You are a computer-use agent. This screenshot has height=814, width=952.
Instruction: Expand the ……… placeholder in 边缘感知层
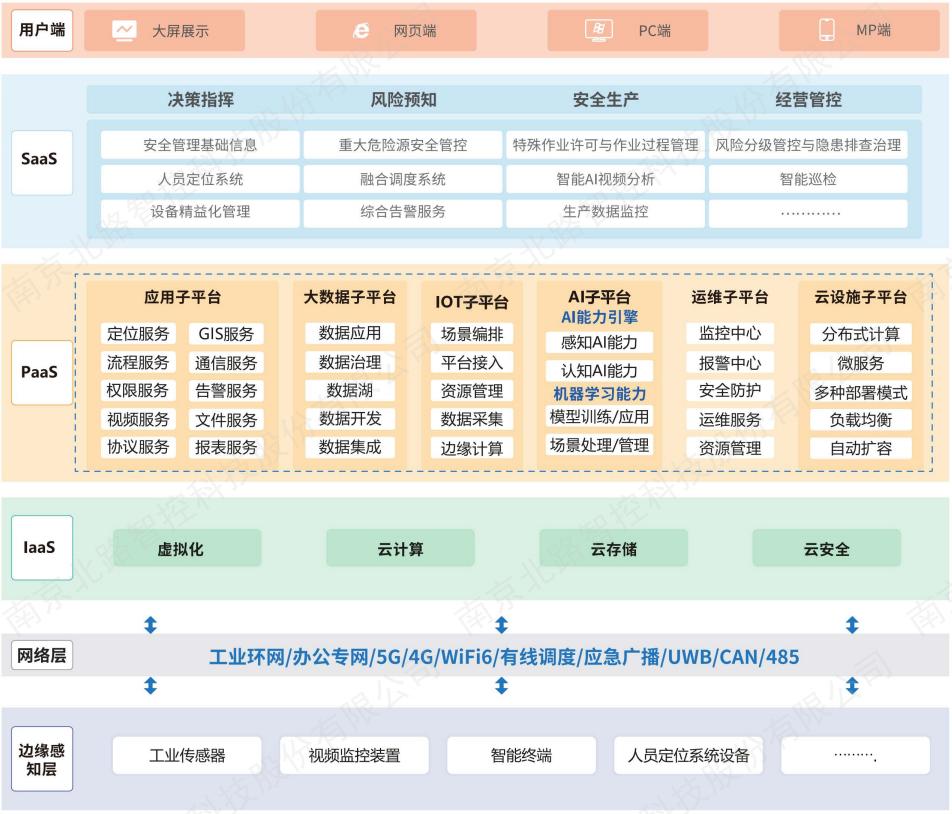(x=855, y=755)
